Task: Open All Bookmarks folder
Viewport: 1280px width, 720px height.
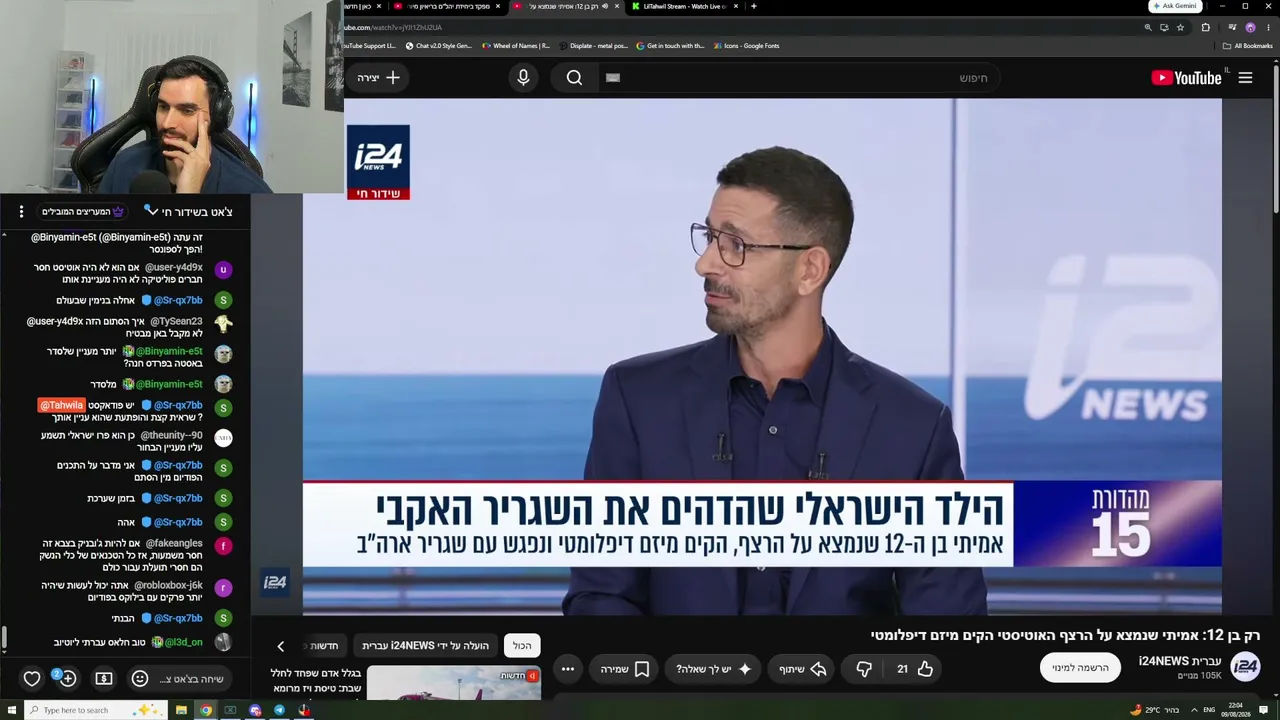Action: coord(1248,46)
